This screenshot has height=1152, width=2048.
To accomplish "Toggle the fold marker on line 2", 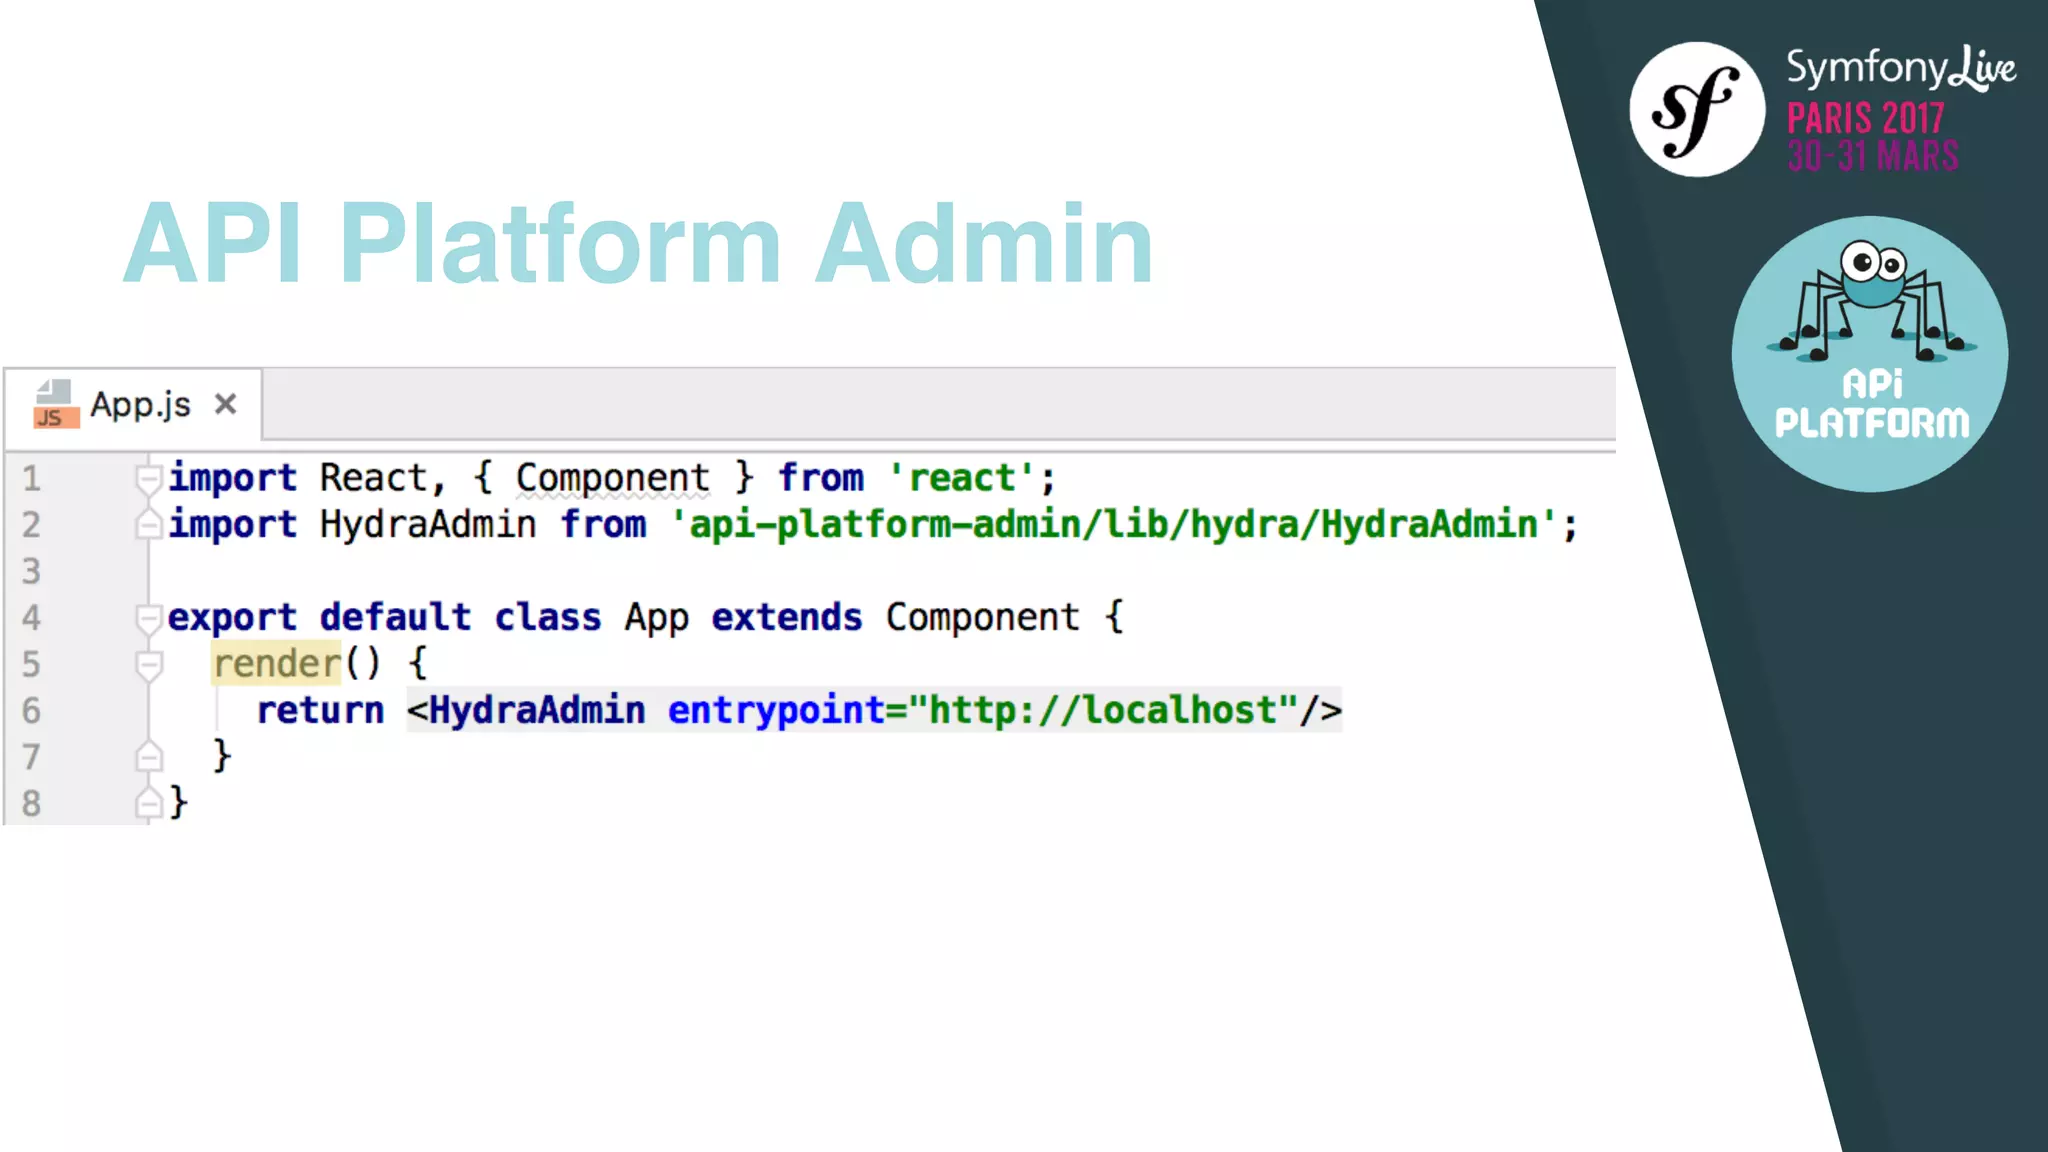I will point(148,524).
